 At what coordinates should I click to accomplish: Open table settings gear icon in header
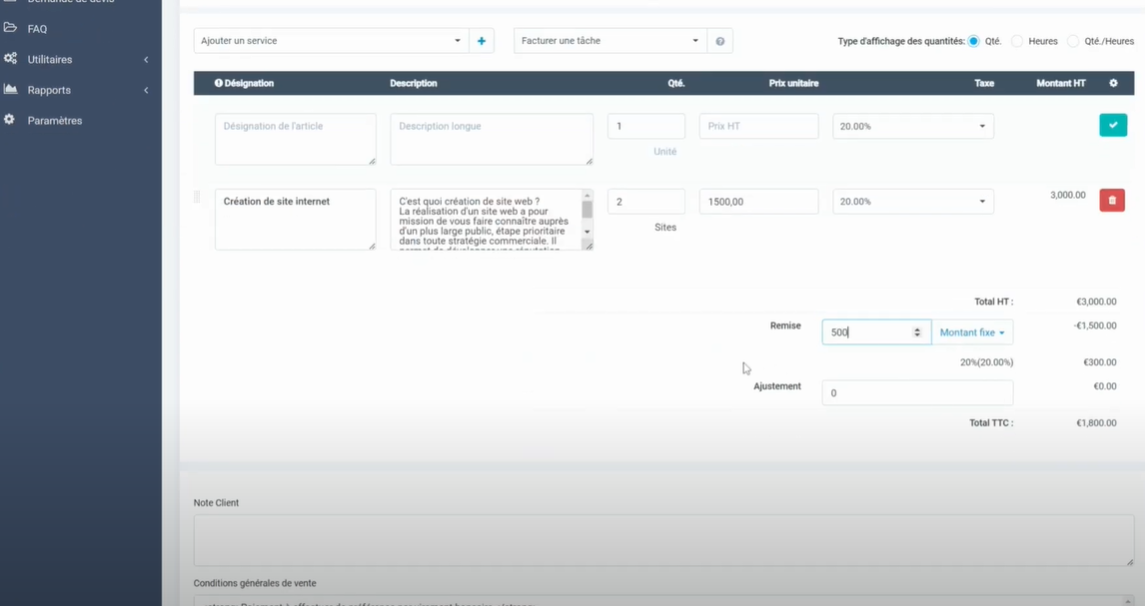[x=1113, y=83]
